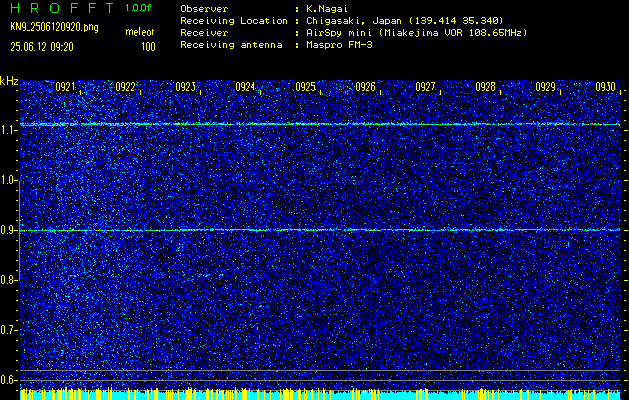Screen dimensions: 629x400
Task: Click the cyan and yellow level bar at bottom
Action: click(x=320, y=394)
